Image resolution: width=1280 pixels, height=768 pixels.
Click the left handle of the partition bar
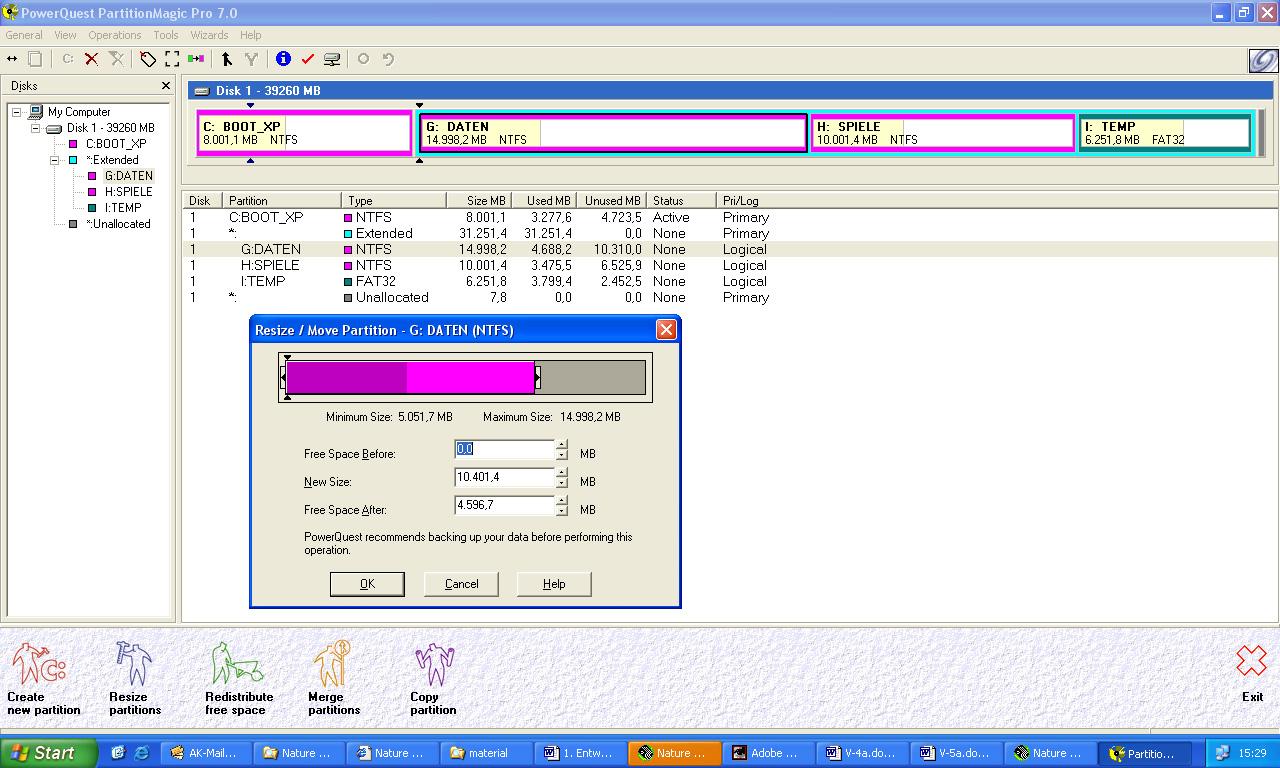pyautogui.click(x=283, y=377)
